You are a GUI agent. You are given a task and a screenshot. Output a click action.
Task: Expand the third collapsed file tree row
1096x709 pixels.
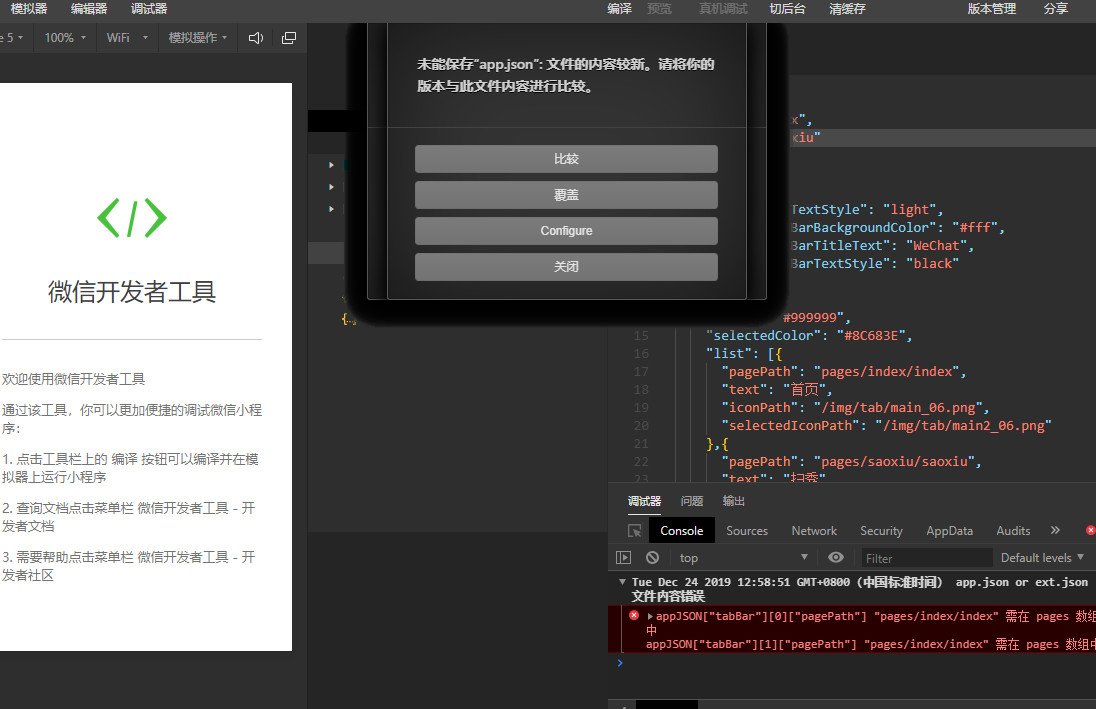tap(331, 209)
